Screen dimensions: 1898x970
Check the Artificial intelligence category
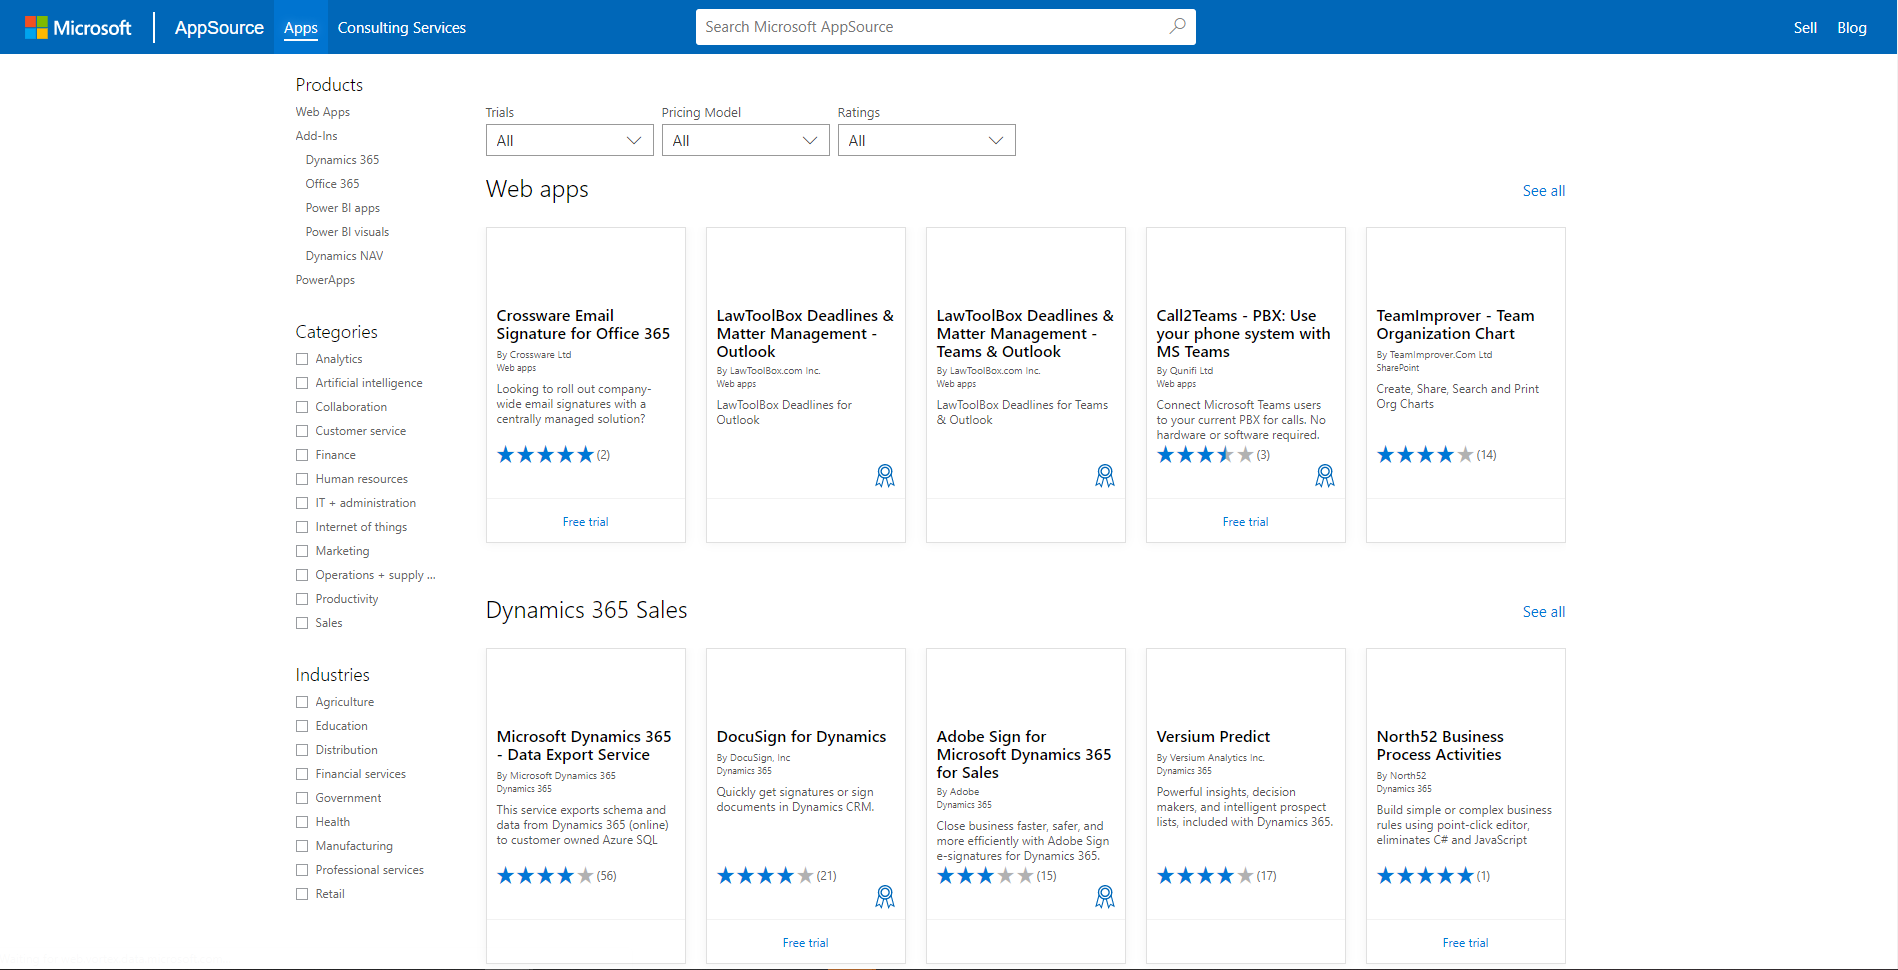coord(302,383)
